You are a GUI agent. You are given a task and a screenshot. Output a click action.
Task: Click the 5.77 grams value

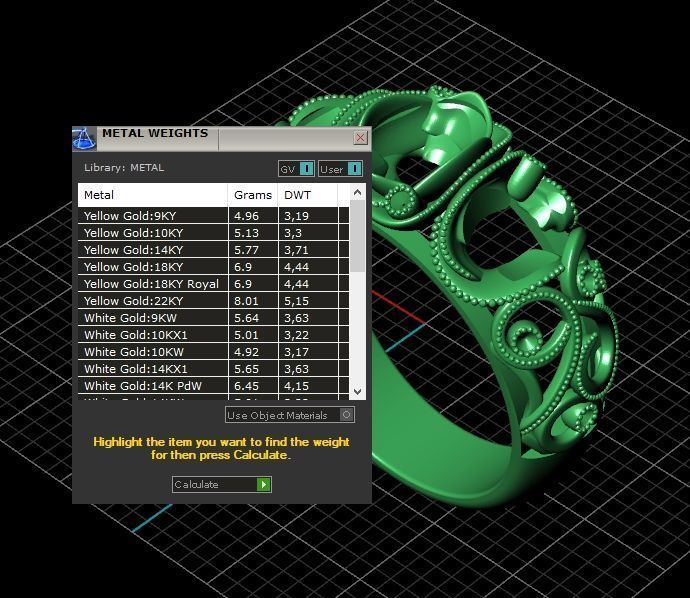[246, 250]
